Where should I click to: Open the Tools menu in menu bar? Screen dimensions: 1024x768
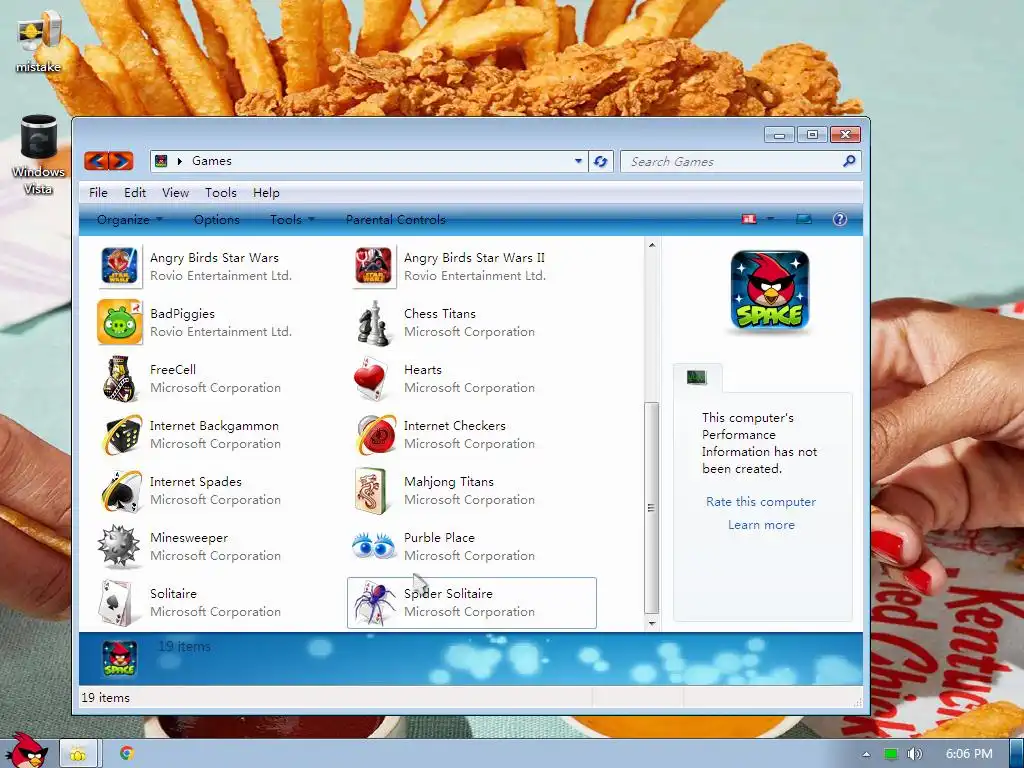pyautogui.click(x=221, y=193)
